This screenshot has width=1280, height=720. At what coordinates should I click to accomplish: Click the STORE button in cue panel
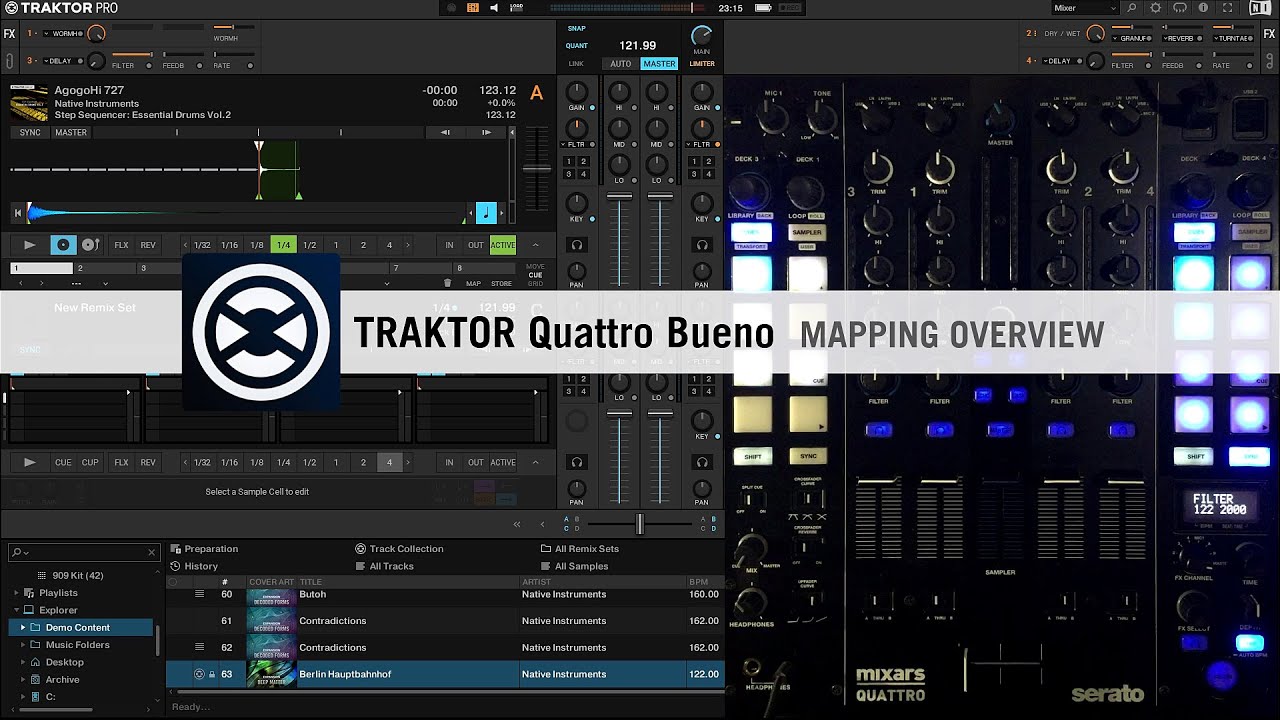501,284
